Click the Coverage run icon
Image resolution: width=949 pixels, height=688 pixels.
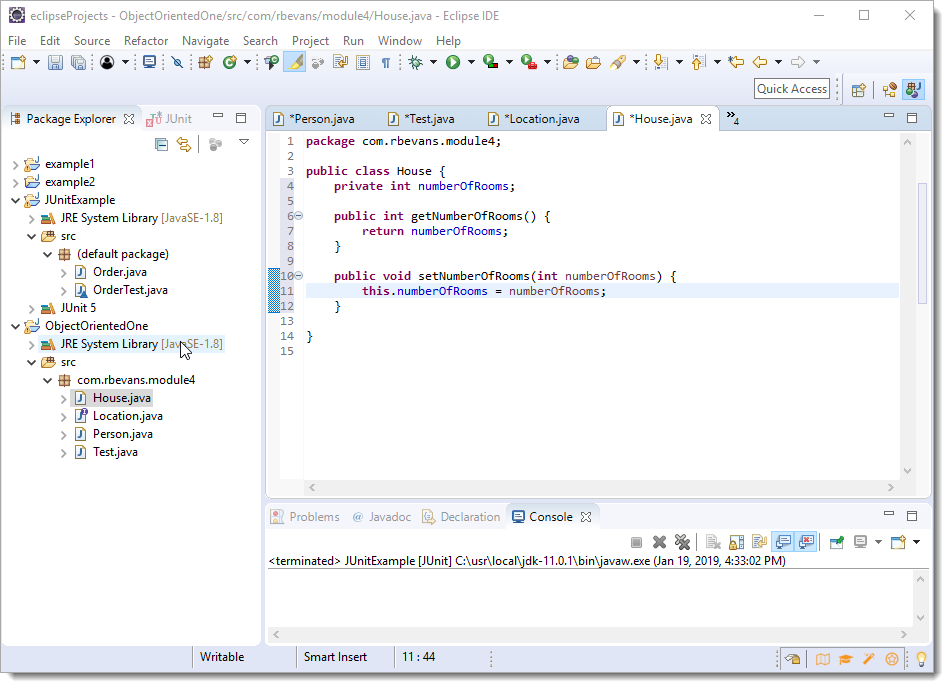[x=490, y=62]
